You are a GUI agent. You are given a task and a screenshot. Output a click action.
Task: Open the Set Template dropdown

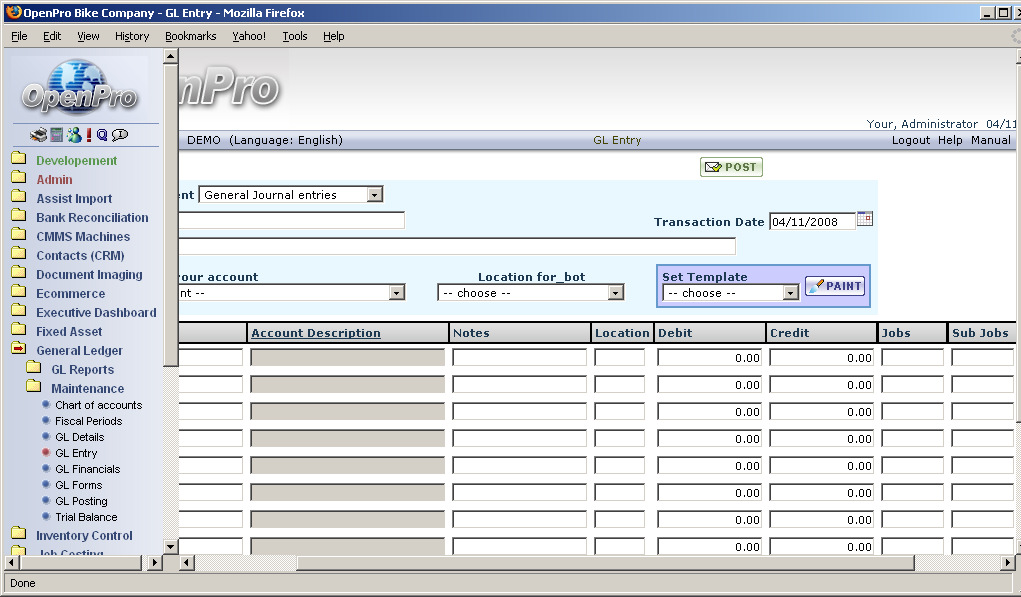[790, 293]
